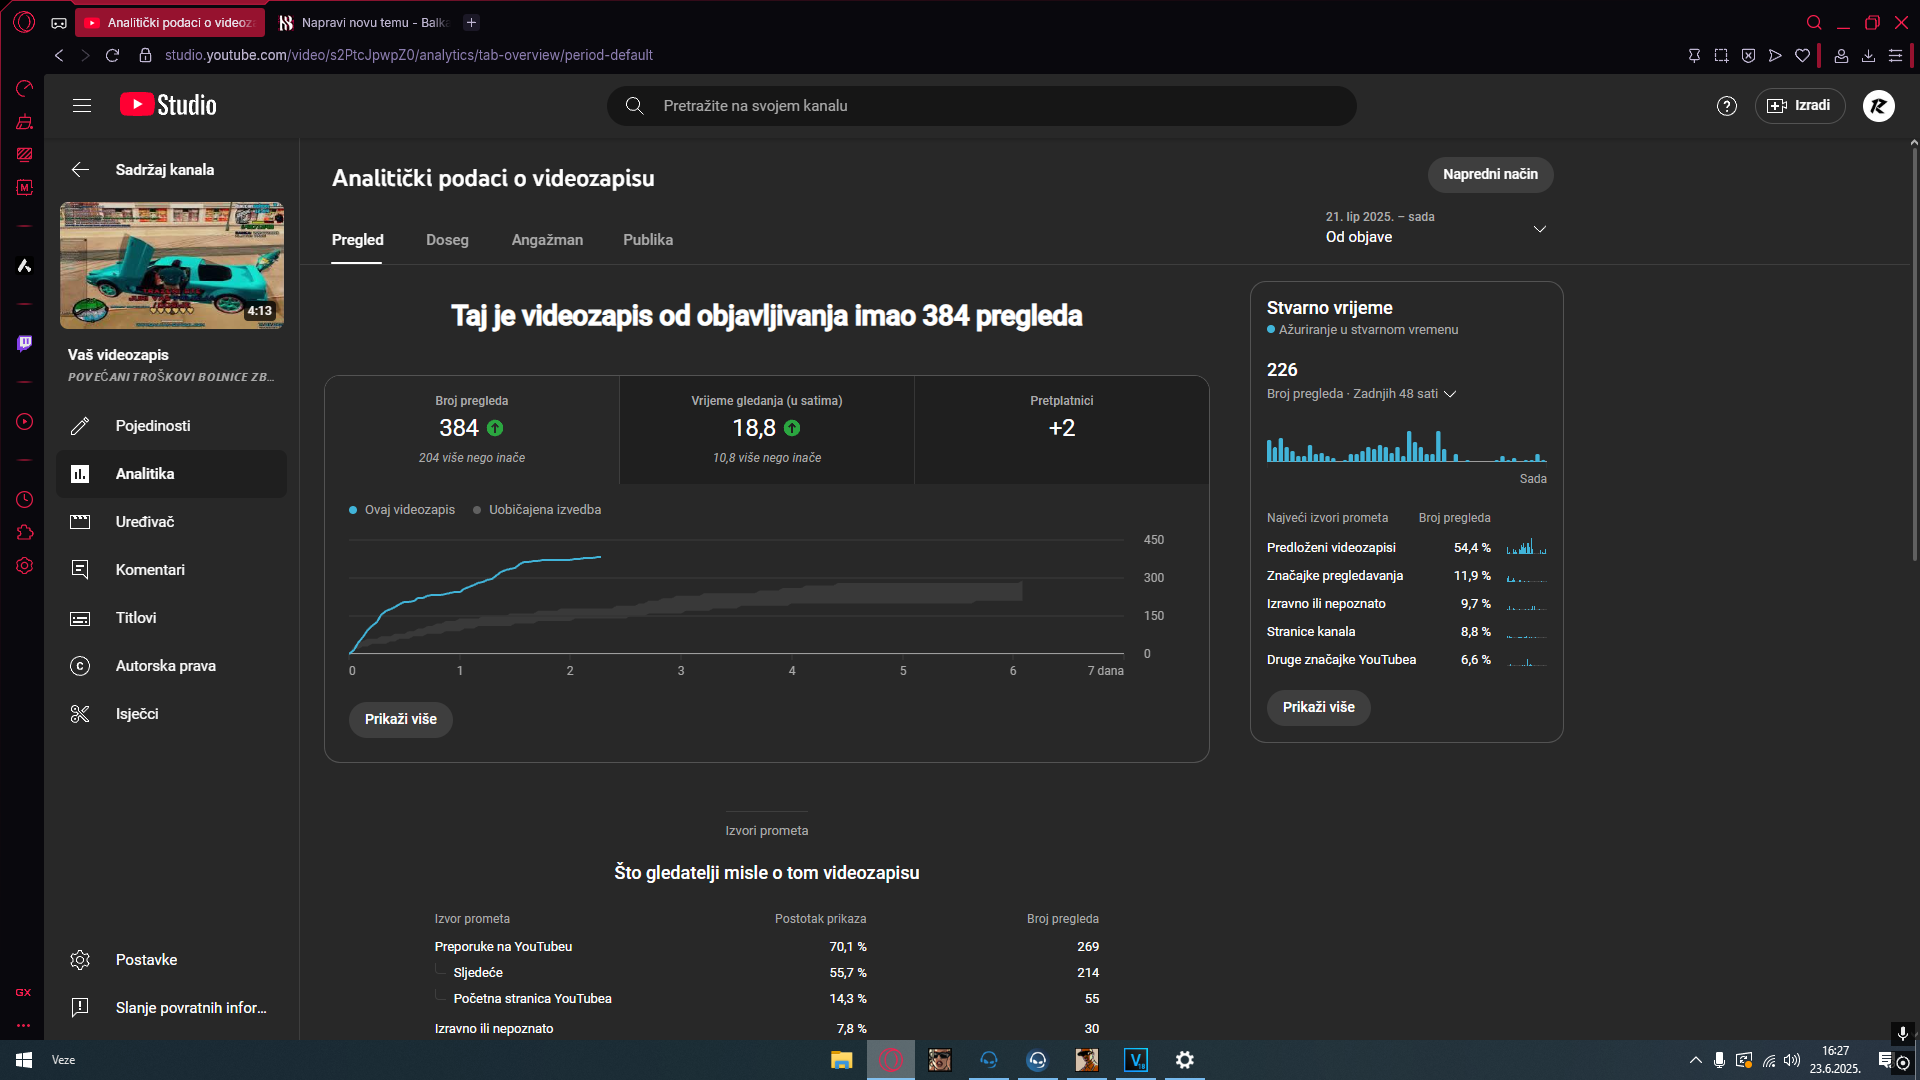1920x1080 pixels.
Task: Switch to the Doseg tab
Action: (x=447, y=240)
